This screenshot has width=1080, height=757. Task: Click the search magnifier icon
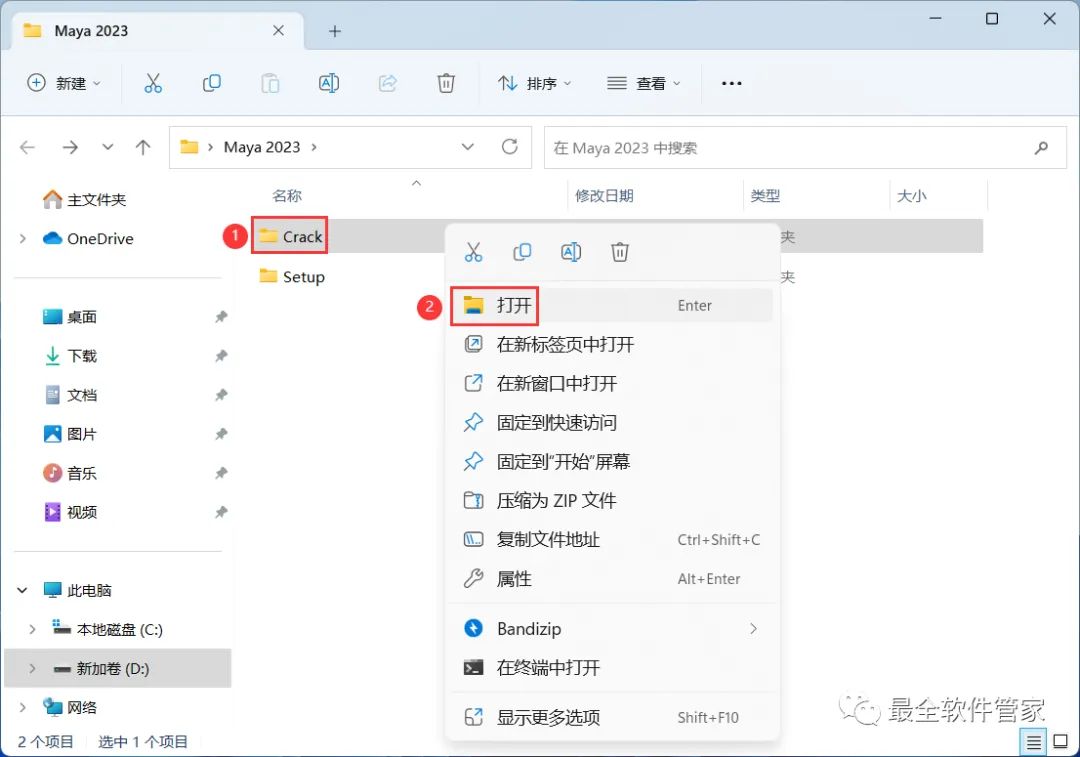[x=1041, y=147]
